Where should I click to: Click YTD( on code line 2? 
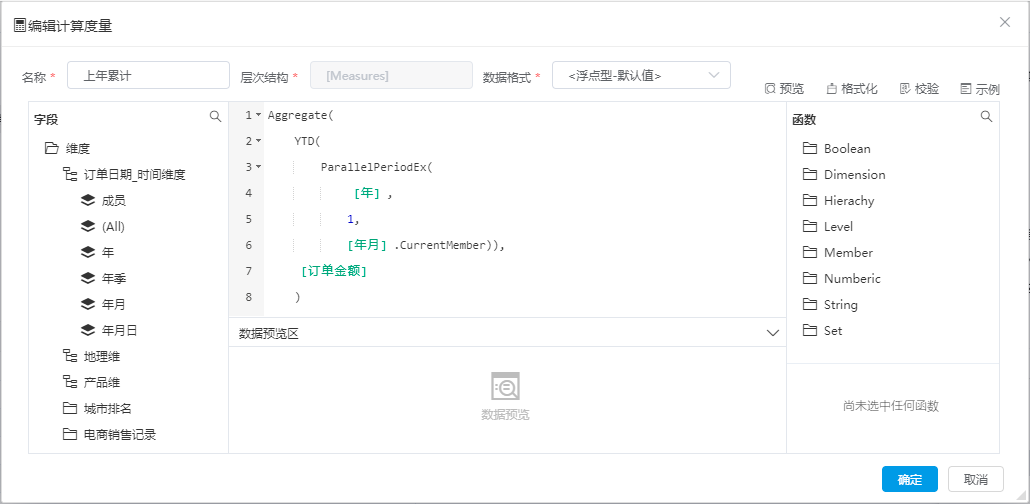tap(307, 141)
